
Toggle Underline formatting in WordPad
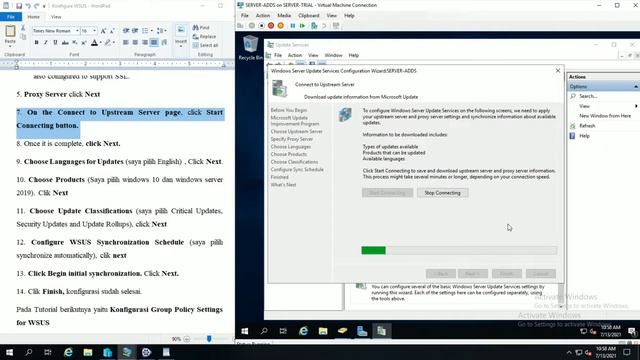pos(55,42)
